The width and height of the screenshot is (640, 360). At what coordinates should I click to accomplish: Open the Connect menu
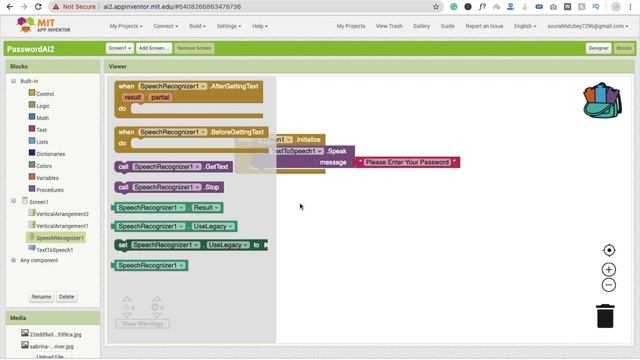[x=166, y=26]
